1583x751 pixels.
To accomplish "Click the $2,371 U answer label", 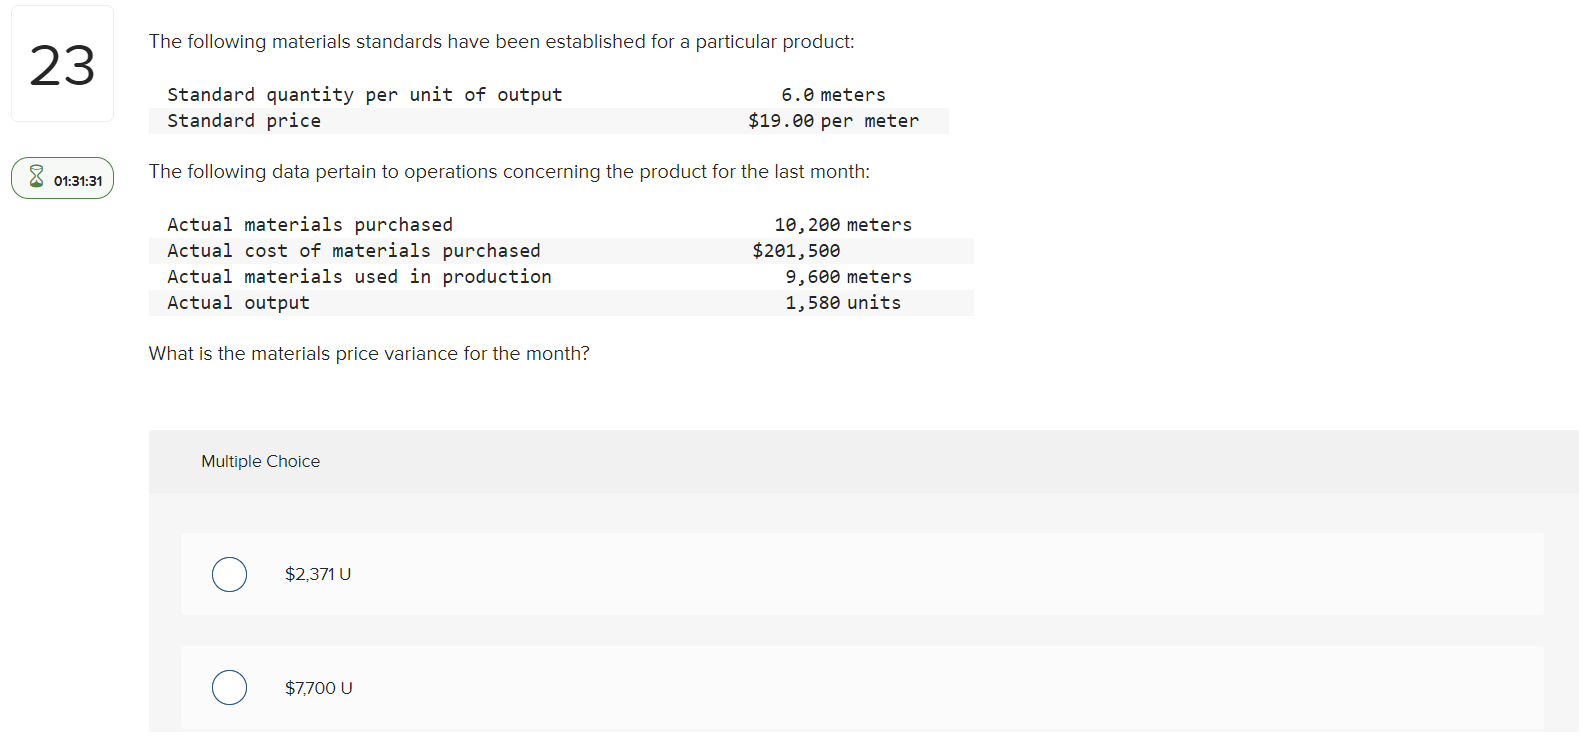I will [318, 574].
